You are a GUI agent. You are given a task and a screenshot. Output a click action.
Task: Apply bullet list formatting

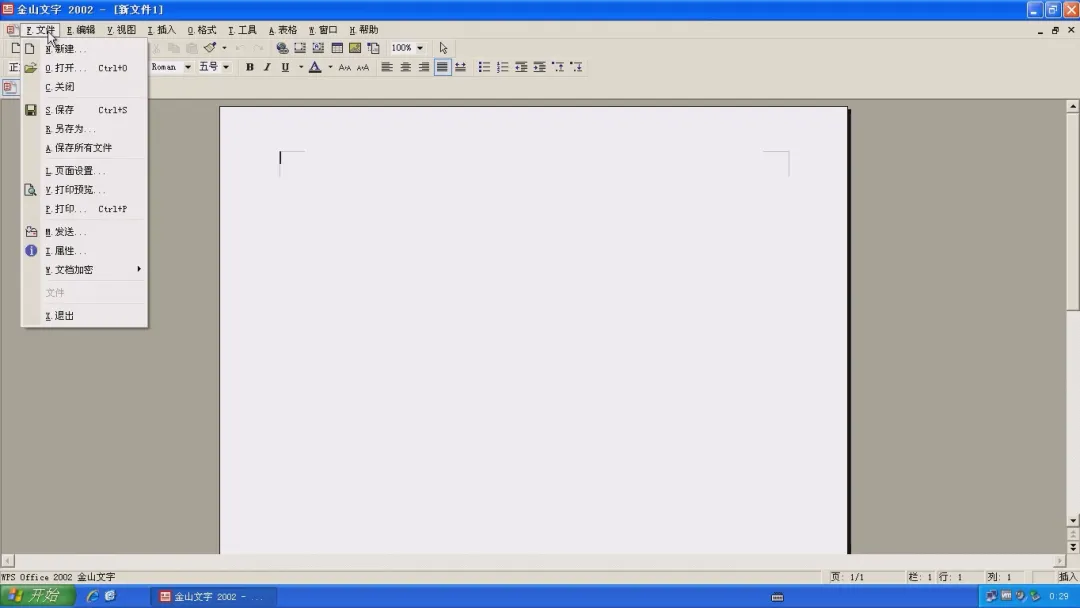click(x=484, y=67)
